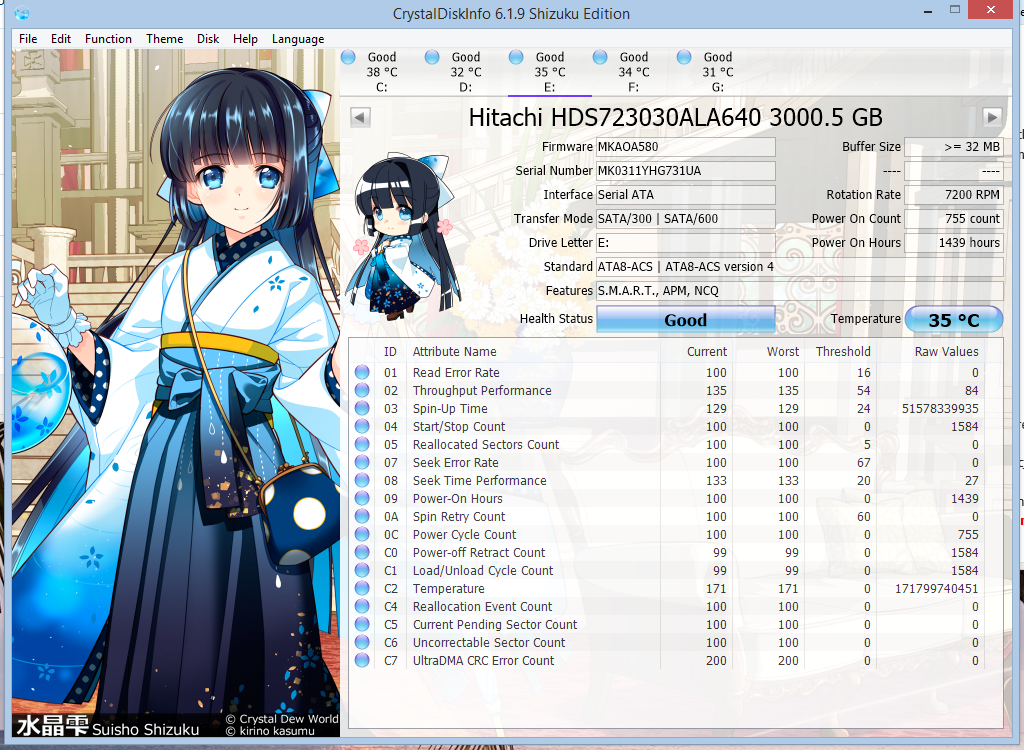Select disk F: status orb
This screenshot has width=1024, height=750.
tap(600, 57)
